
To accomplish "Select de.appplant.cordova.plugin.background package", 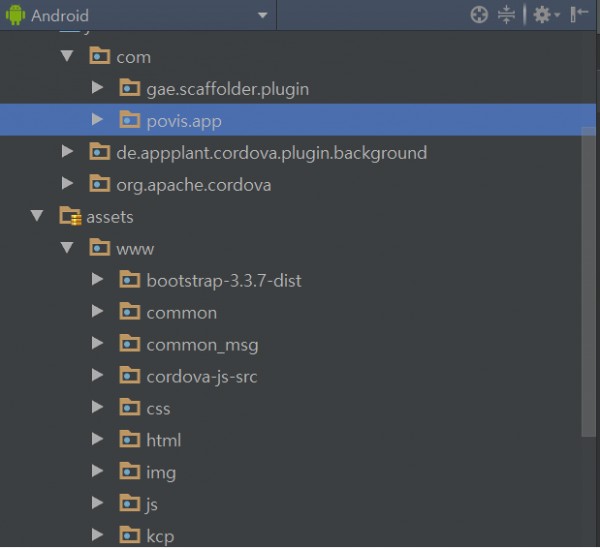I will tap(272, 153).
